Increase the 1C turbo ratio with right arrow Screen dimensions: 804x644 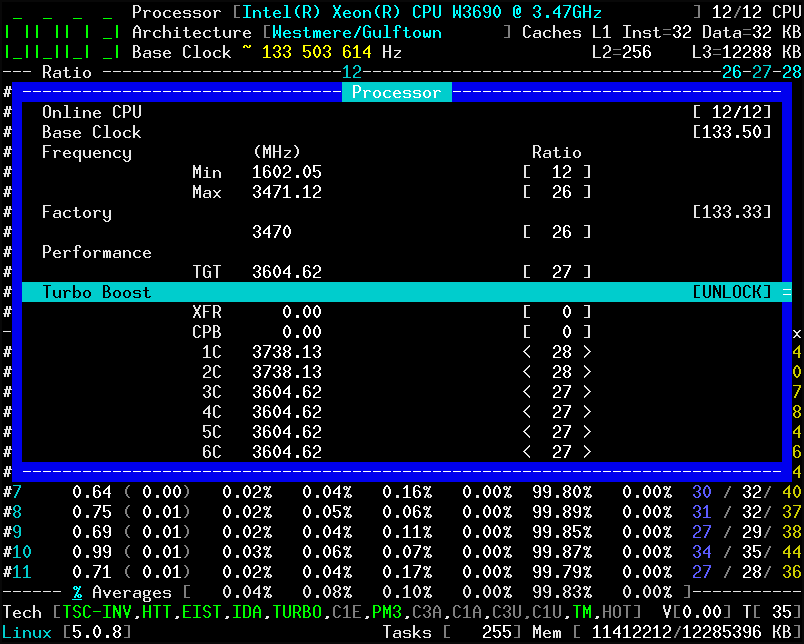[587, 352]
